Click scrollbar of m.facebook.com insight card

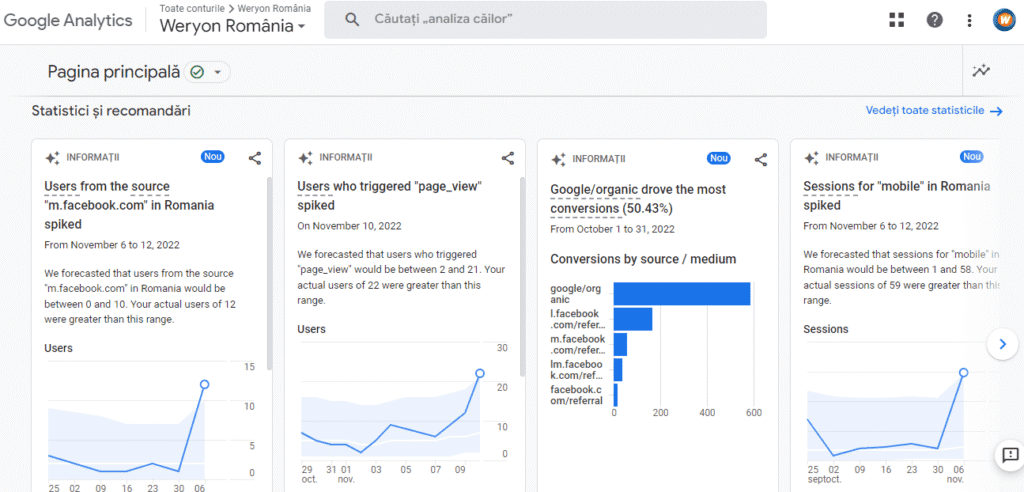pos(269,274)
